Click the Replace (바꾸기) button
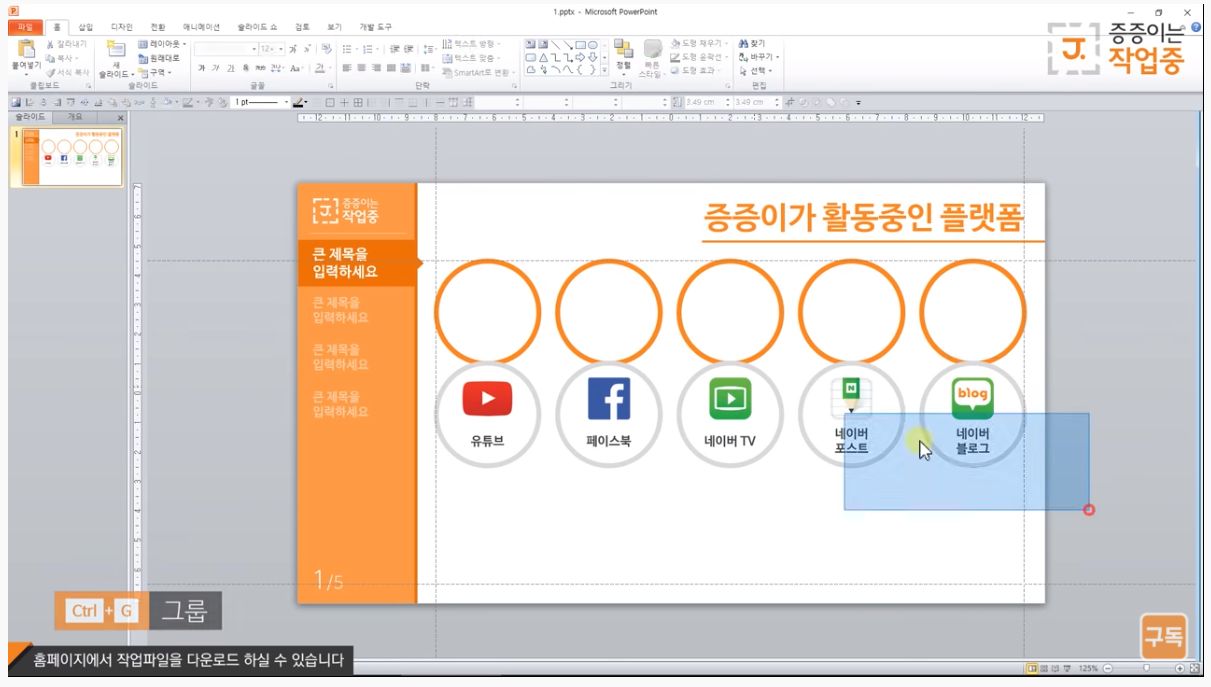Screen dimensions: 1211x687 coord(758,57)
